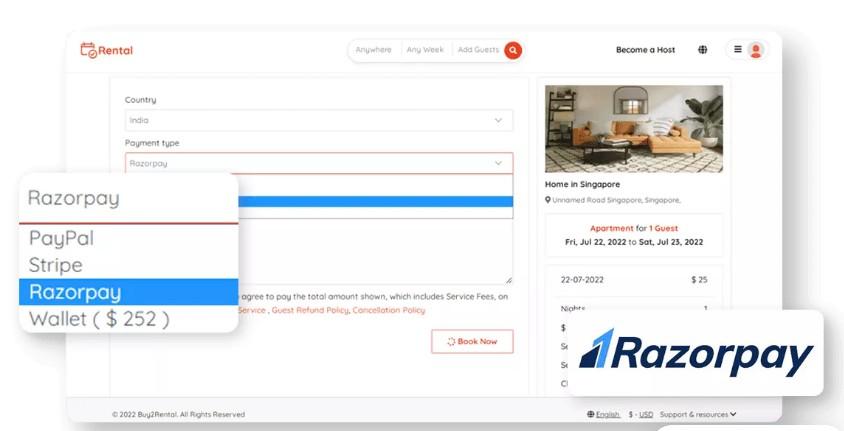Image resolution: width=844 pixels, height=431 pixels.
Task: Click the 2022 Buy2Rental copyright text
Action: [x=178, y=414]
